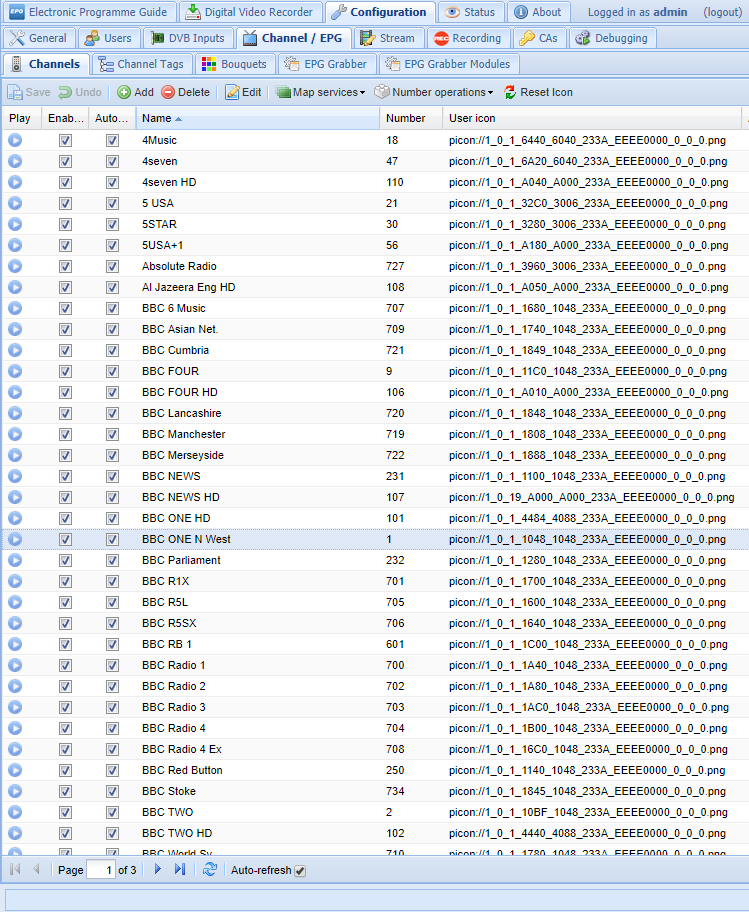This screenshot has height=912, width=749.
Task: Go to the first page
Action: (x=16, y=870)
